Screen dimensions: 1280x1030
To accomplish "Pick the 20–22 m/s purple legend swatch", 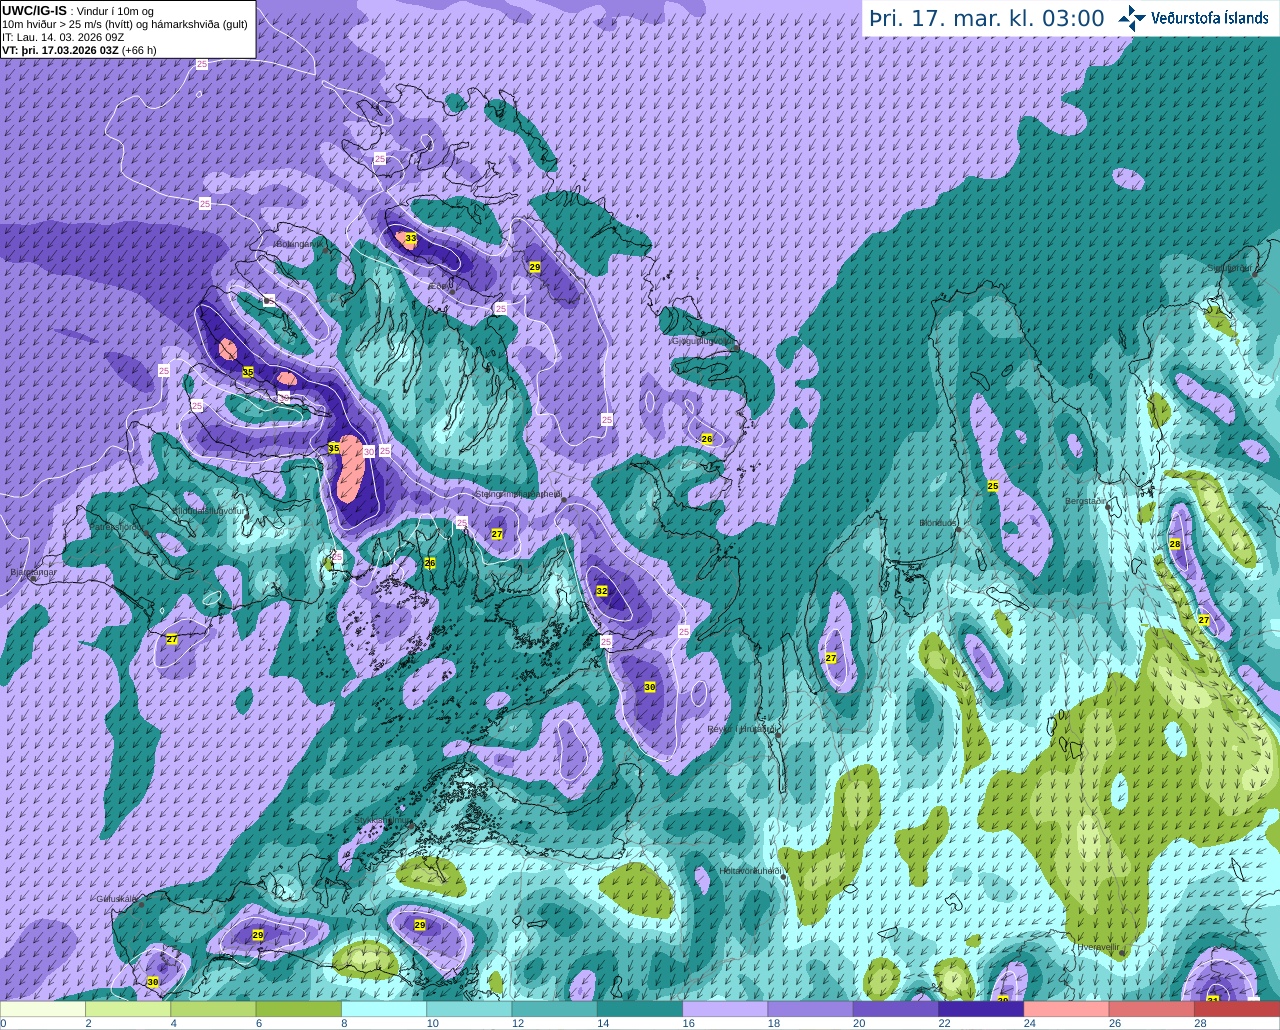I will click(x=896, y=1009).
